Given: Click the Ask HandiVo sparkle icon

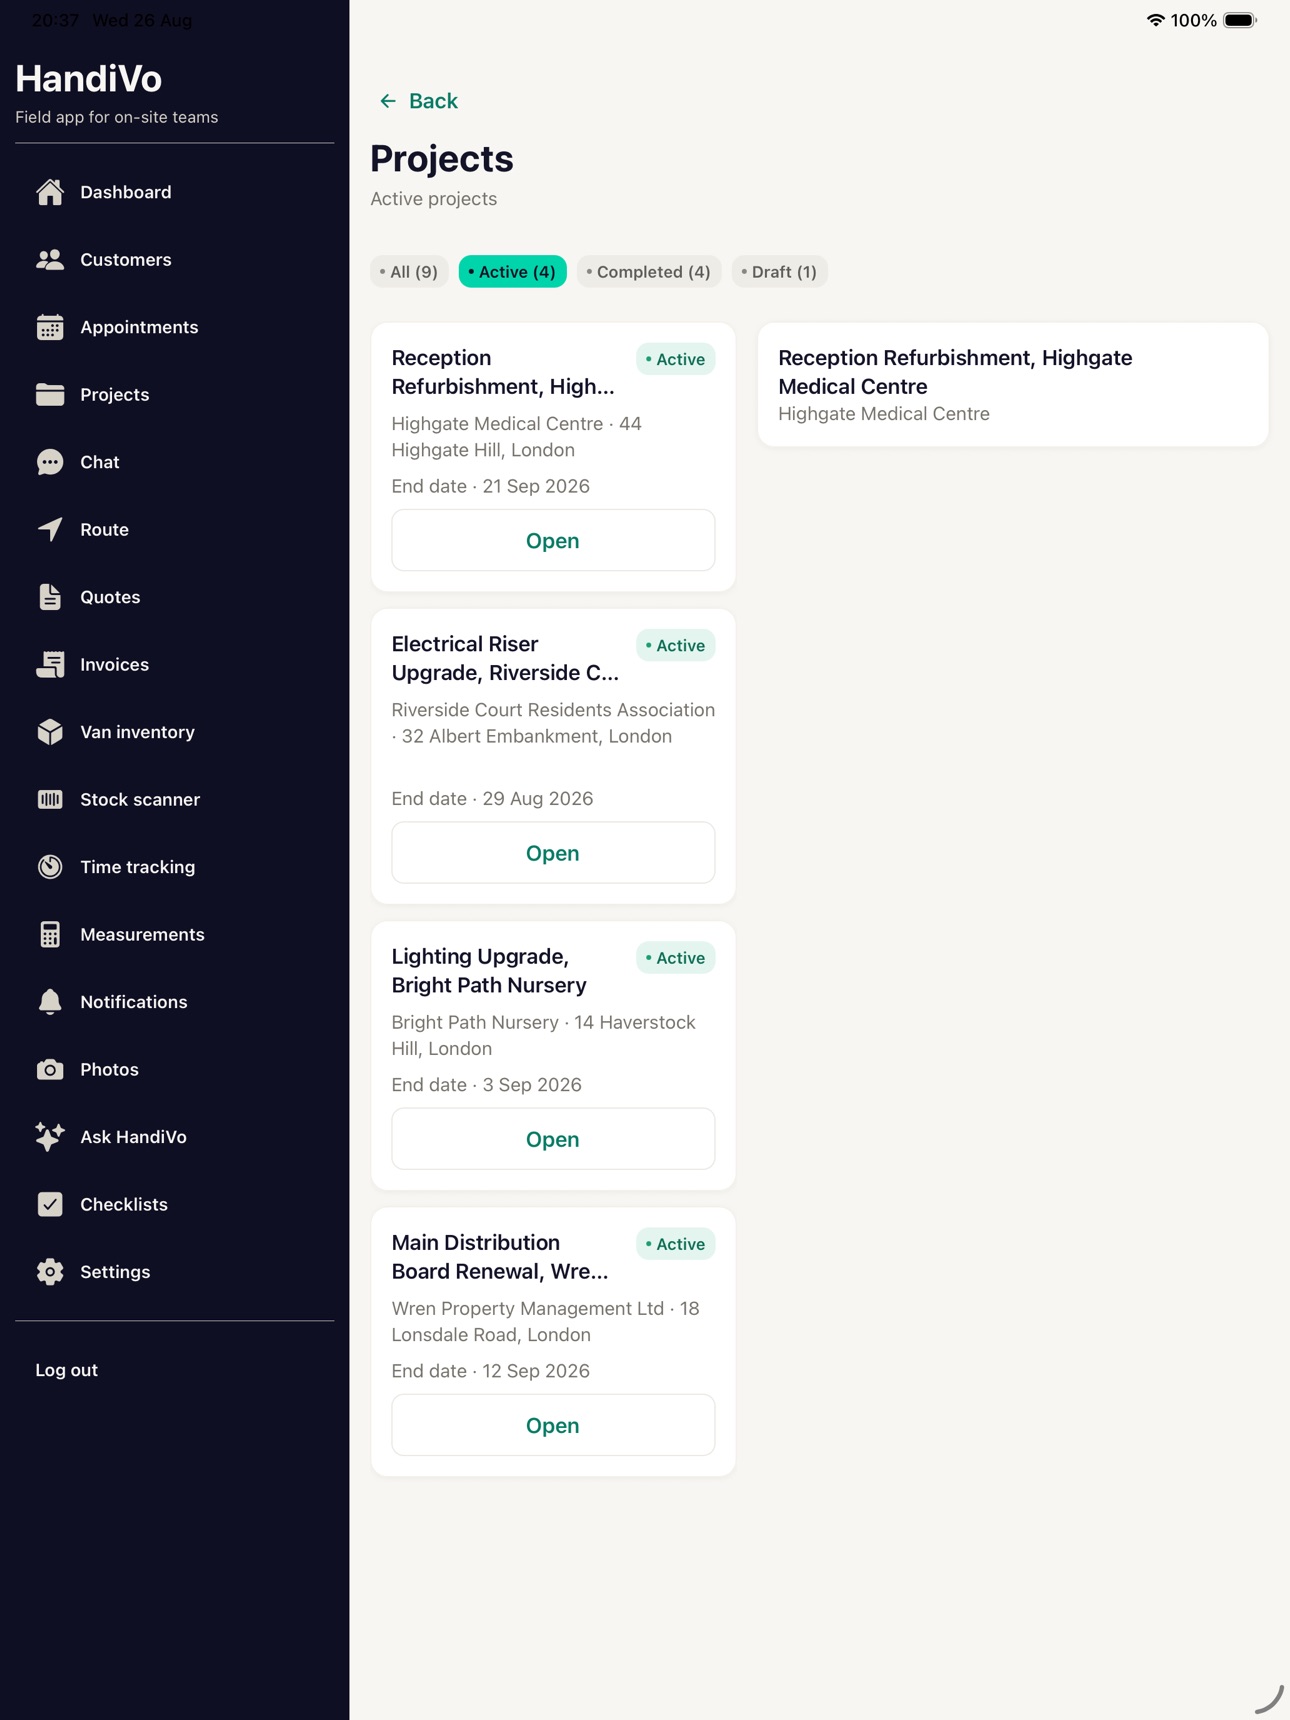Looking at the screenshot, I should 50,1137.
